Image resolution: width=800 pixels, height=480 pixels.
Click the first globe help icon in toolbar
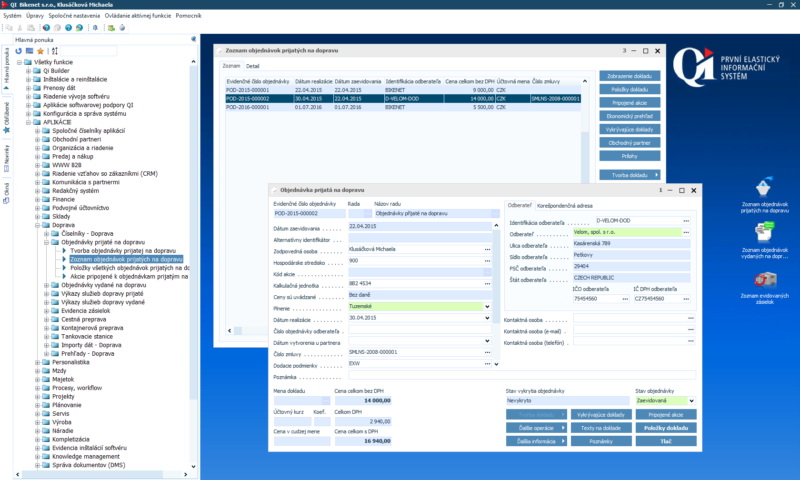46,28
